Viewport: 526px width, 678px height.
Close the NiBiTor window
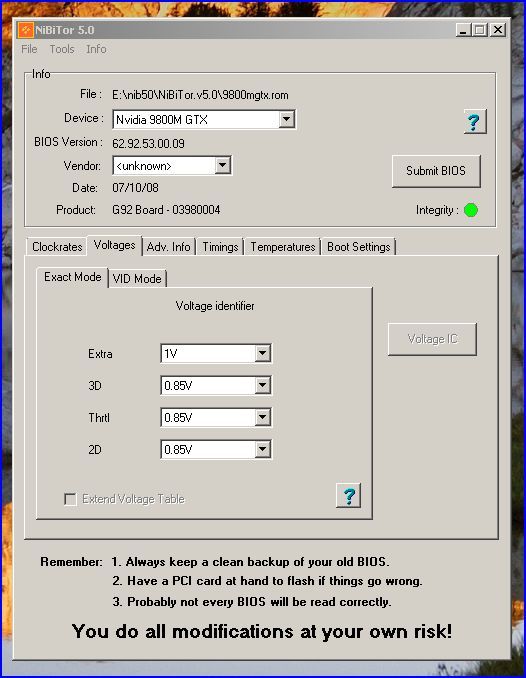point(498,30)
